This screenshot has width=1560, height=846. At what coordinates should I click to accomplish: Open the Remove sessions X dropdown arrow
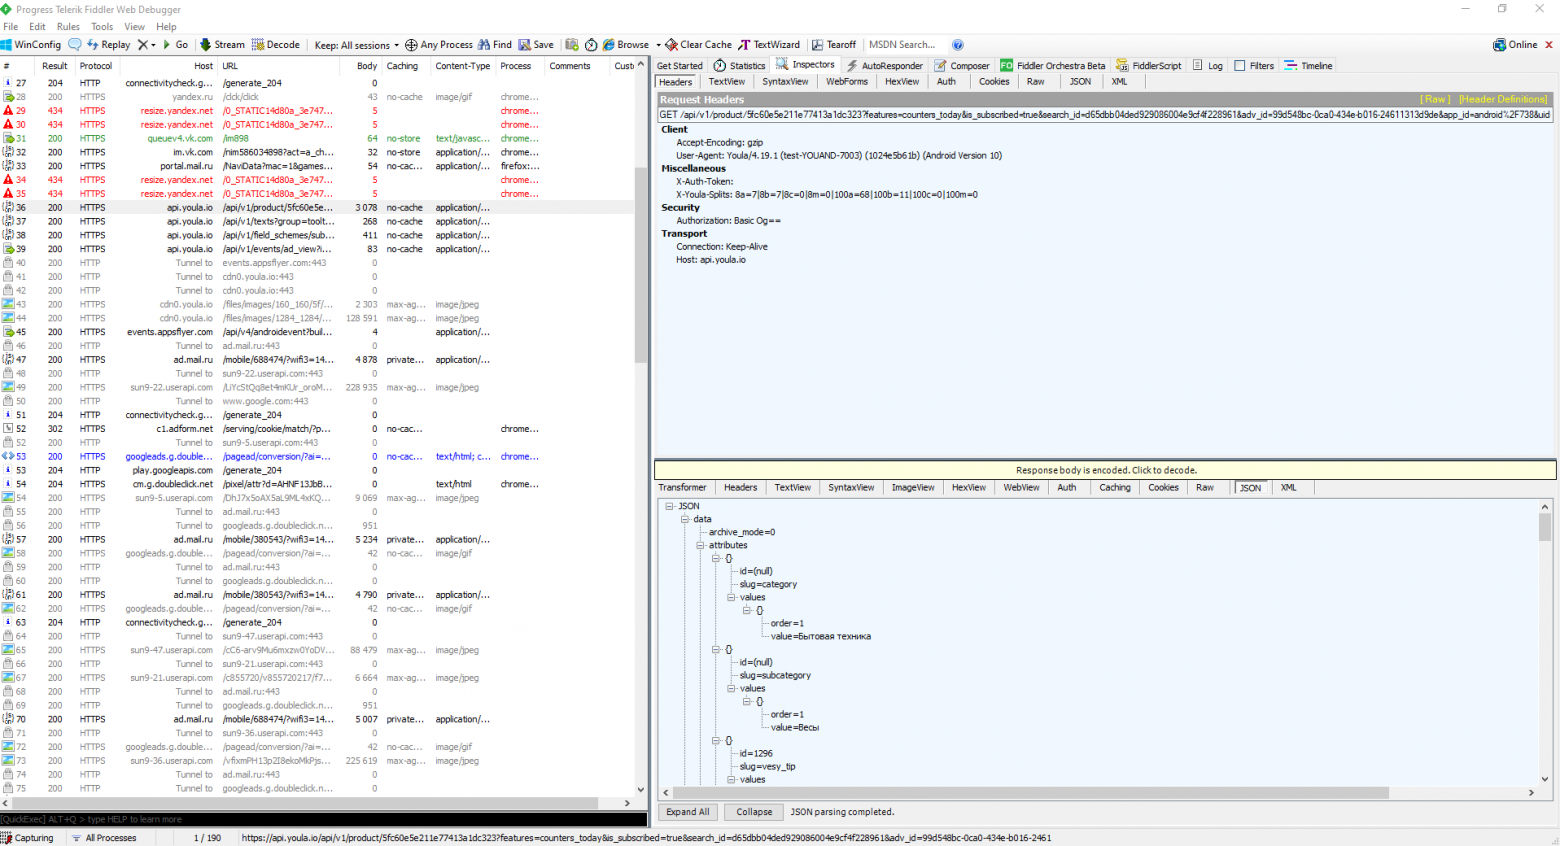coord(153,45)
